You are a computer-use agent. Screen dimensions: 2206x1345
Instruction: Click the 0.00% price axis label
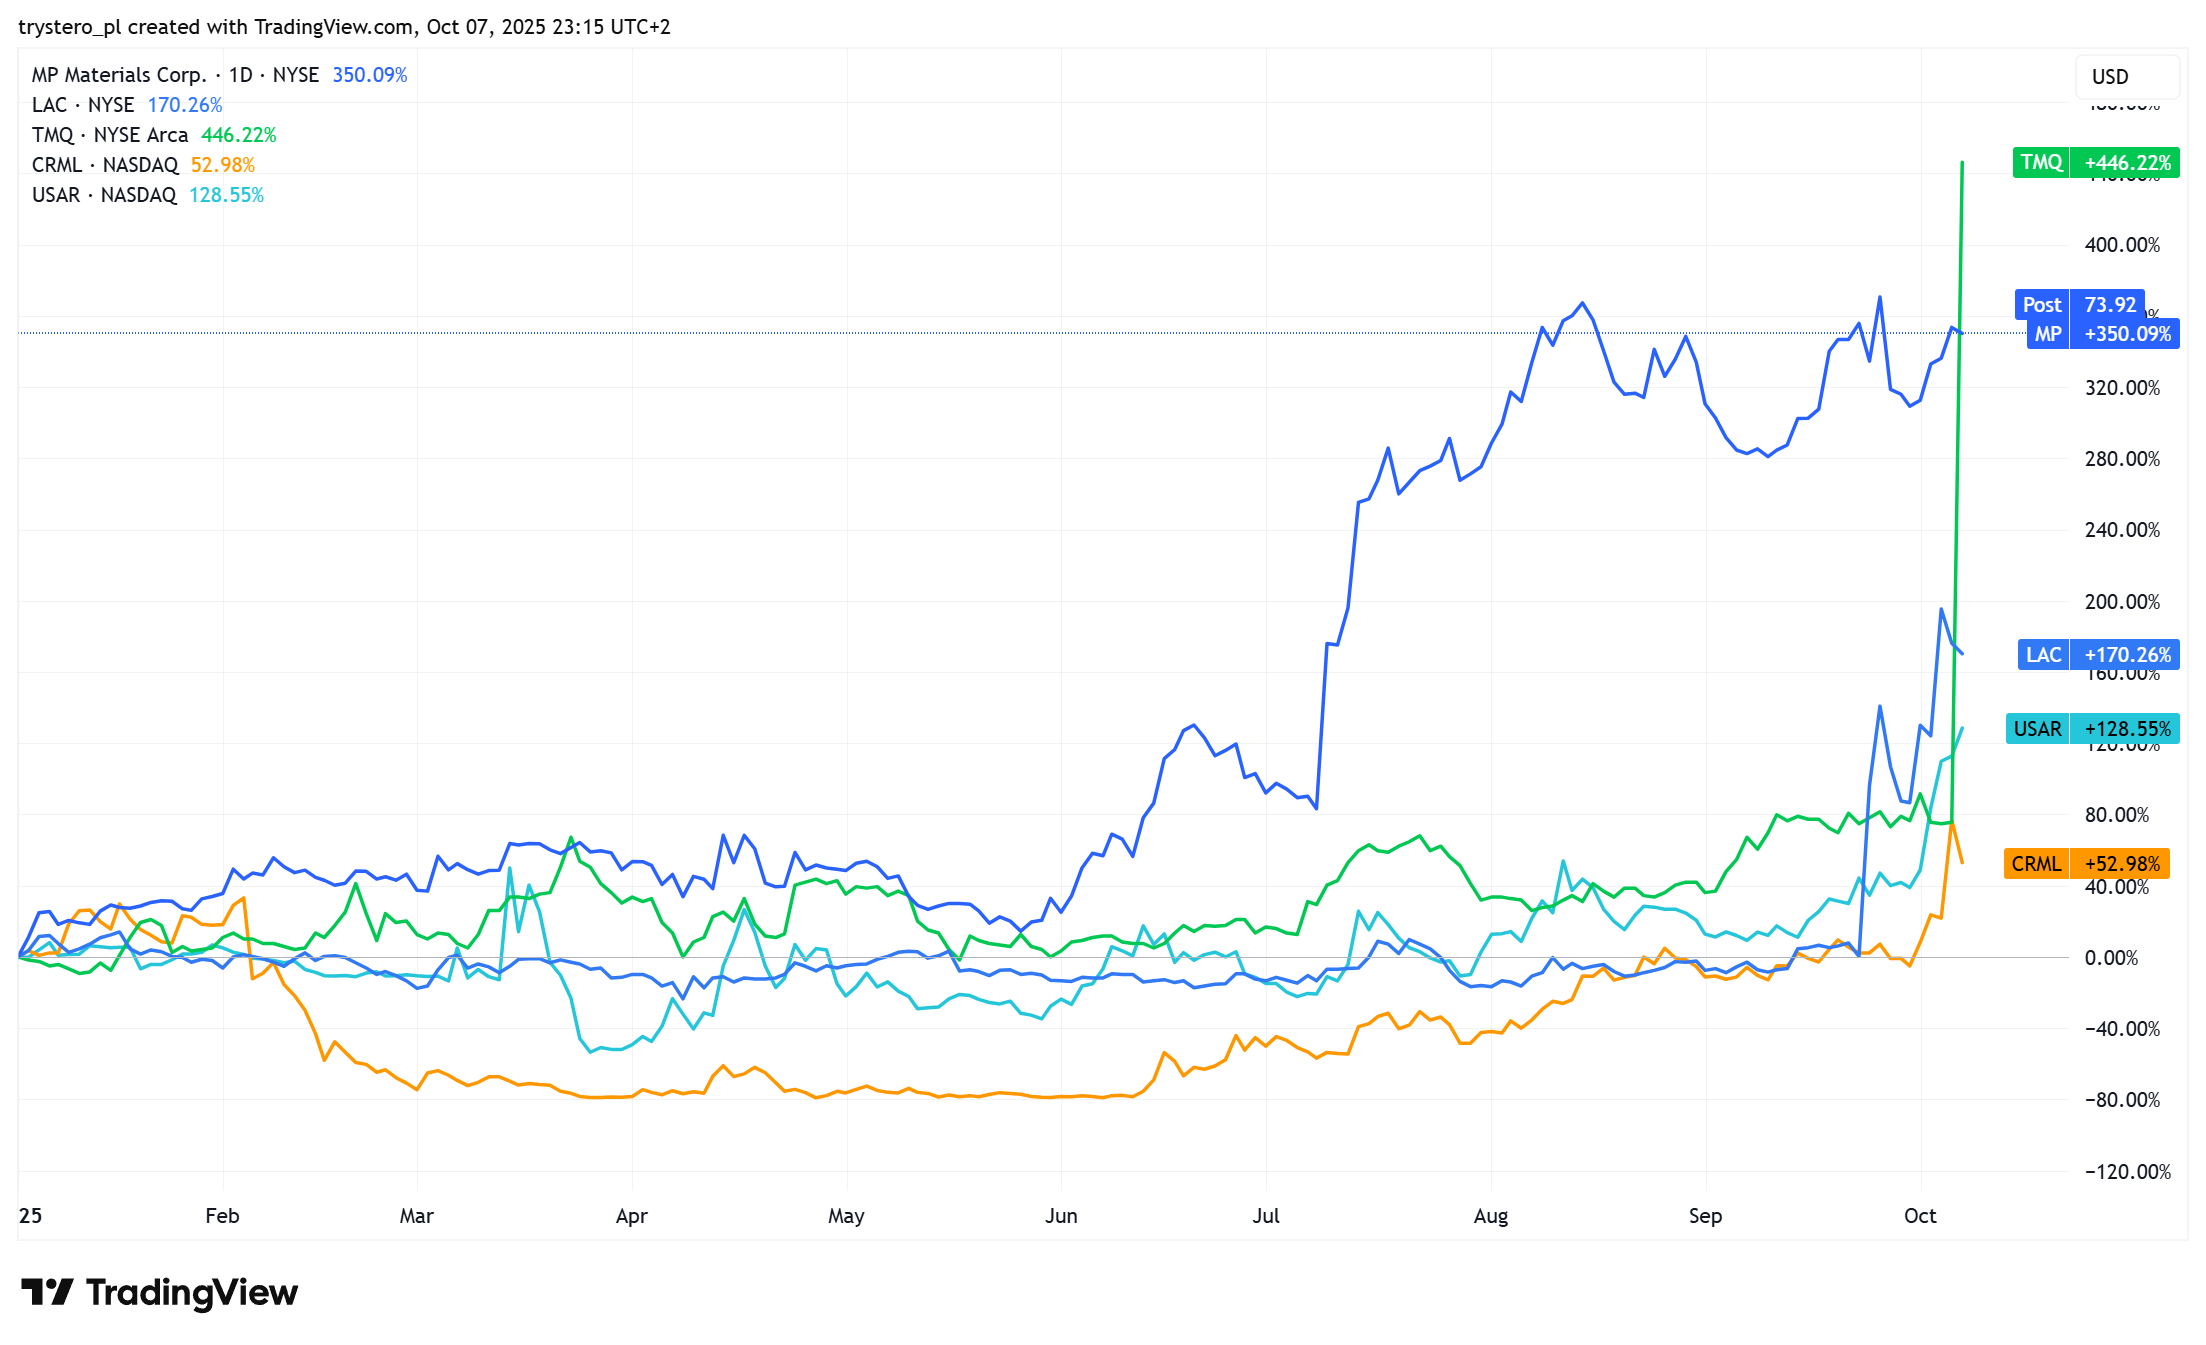click(2110, 958)
